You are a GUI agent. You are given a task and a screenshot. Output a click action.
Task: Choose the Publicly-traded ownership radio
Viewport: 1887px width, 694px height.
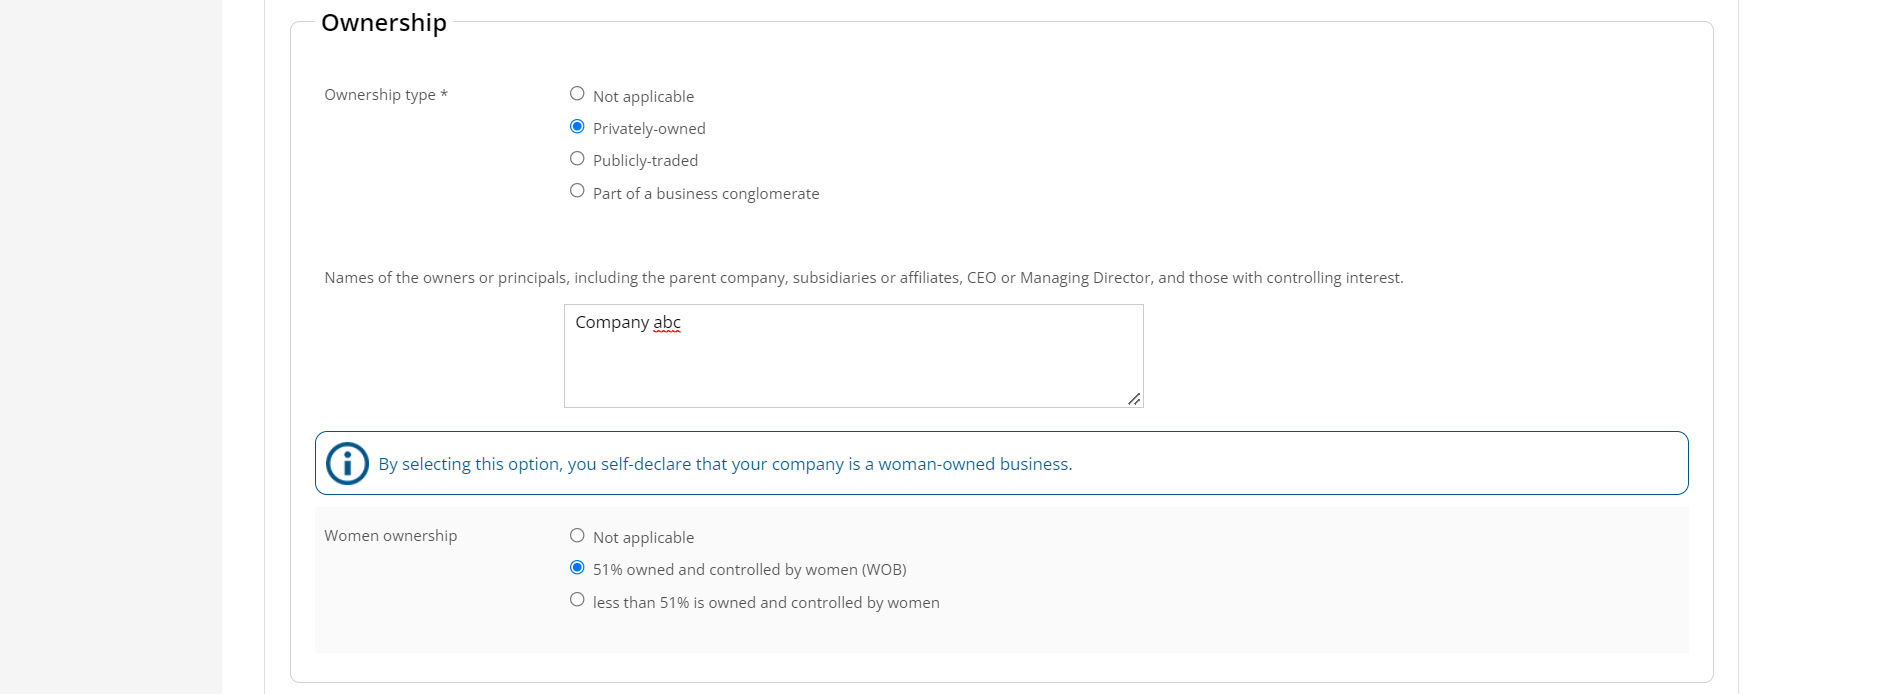577,158
